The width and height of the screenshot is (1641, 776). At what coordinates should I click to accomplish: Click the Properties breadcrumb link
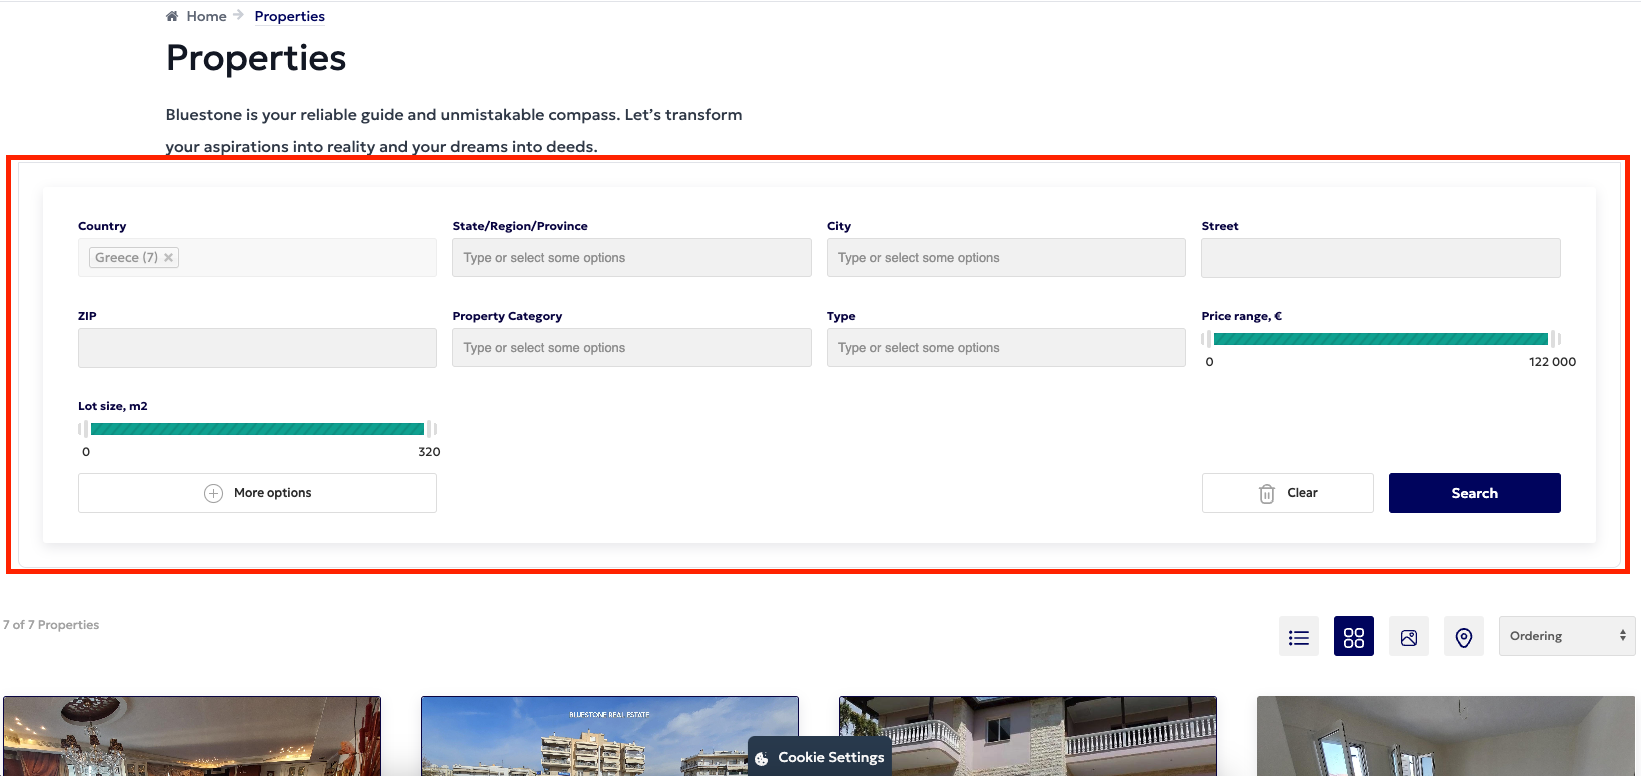[x=289, y=16]
